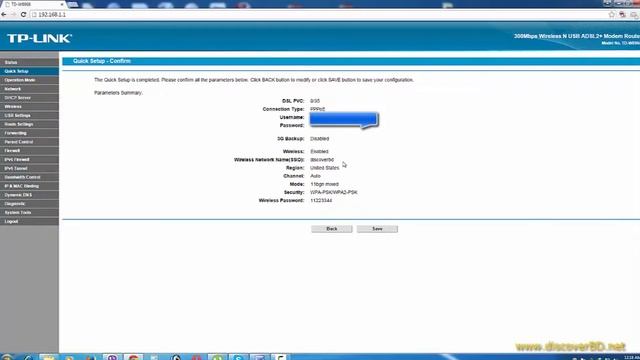Open the IPv6 Firewall menu
The height and width of the screenshot is (360, 640).
coord(29,160)
